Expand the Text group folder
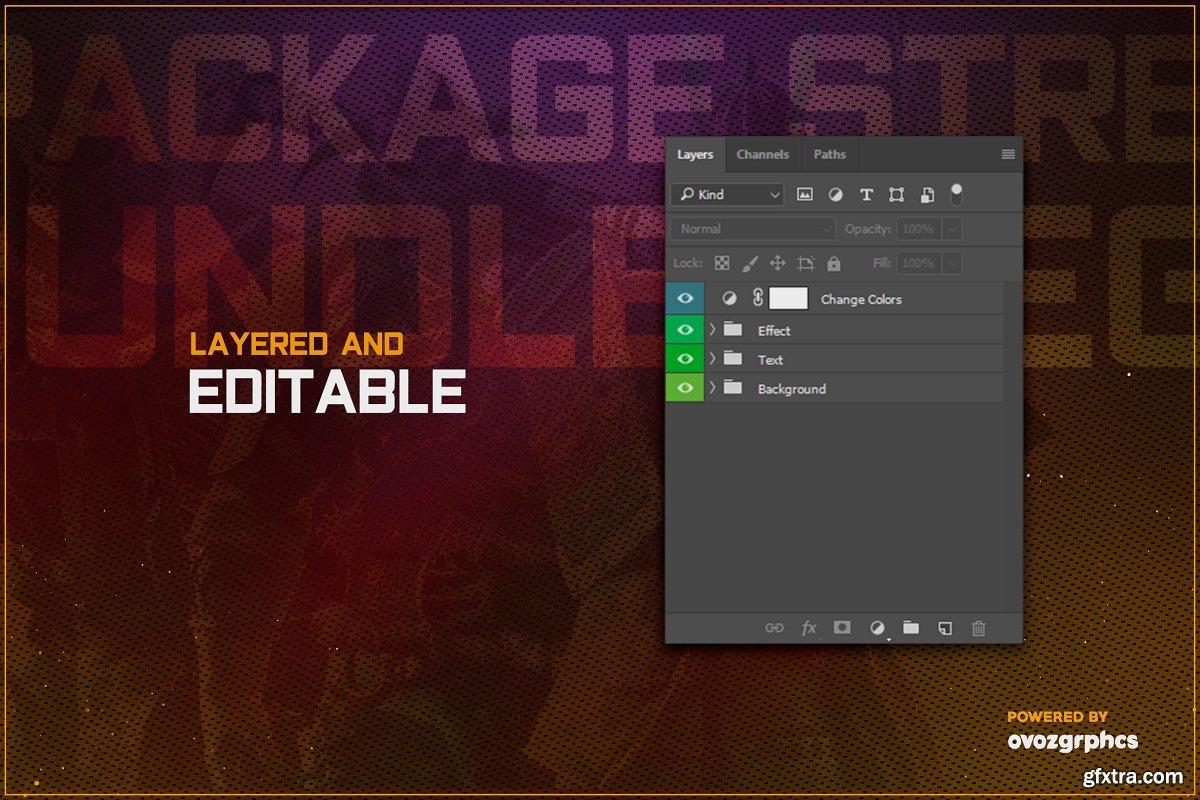1200x800 pixels. click(712, 359)
